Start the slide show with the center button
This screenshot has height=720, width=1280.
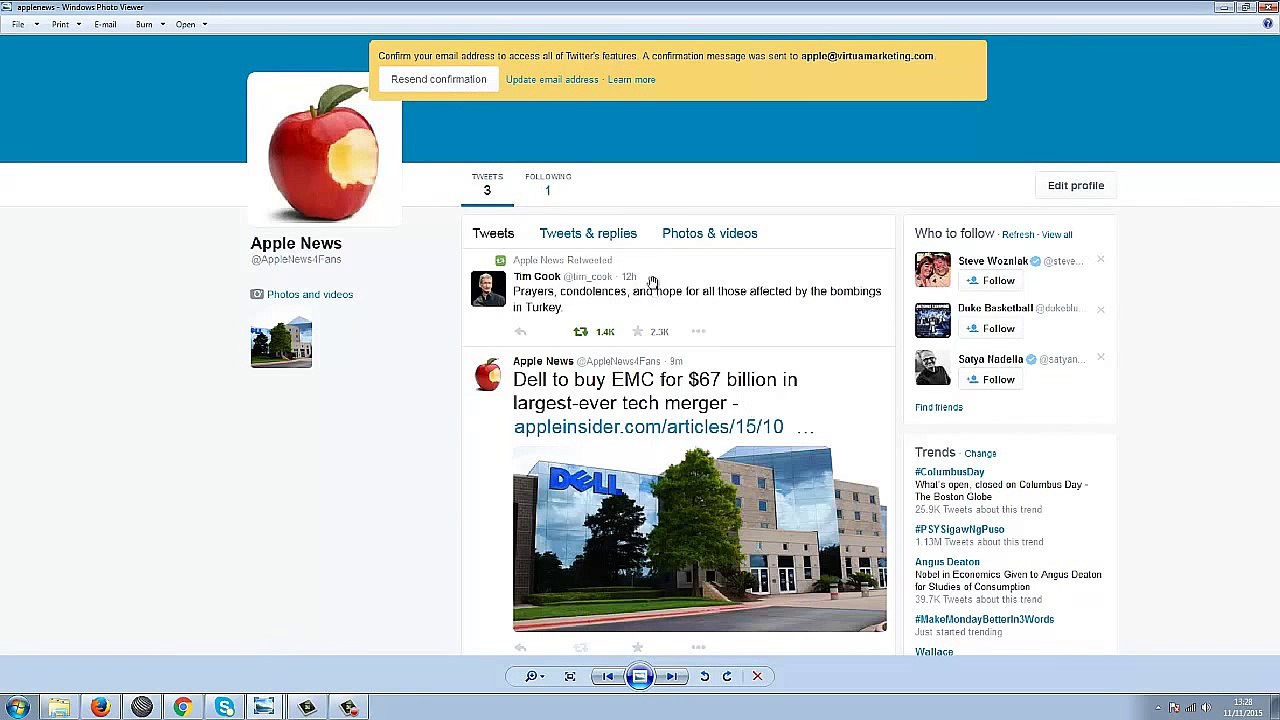tap(639, 677)
